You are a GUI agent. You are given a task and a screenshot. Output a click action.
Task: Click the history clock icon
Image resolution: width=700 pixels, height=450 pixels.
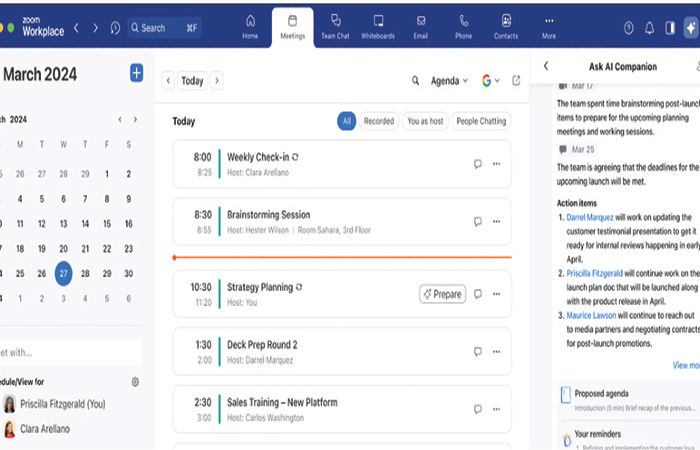[115, 28]
